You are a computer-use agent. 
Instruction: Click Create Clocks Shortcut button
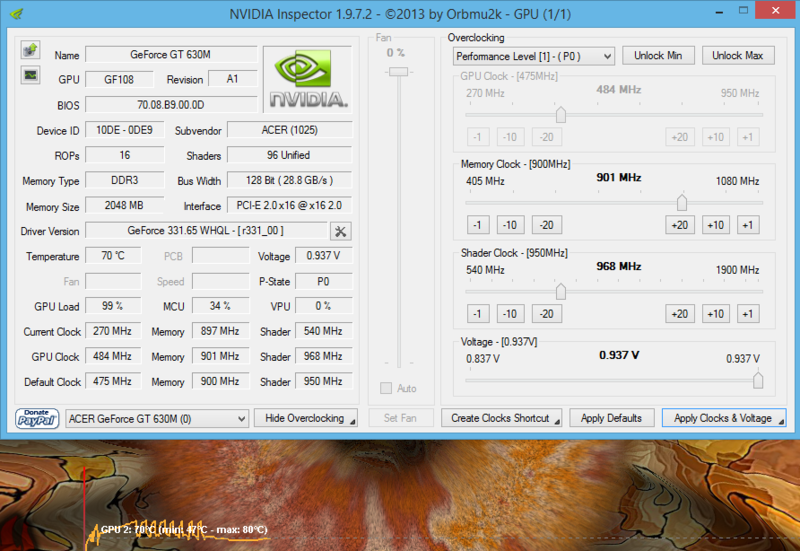tap(502, 418)
